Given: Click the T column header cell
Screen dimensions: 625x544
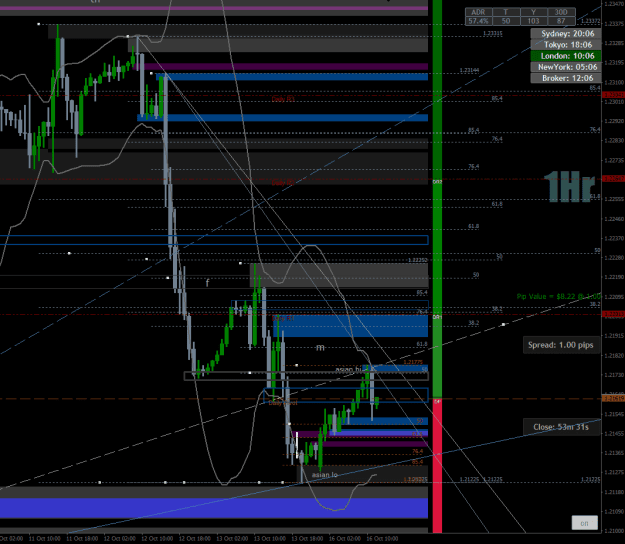Looking at the screenshot, I should click(506, 12).
